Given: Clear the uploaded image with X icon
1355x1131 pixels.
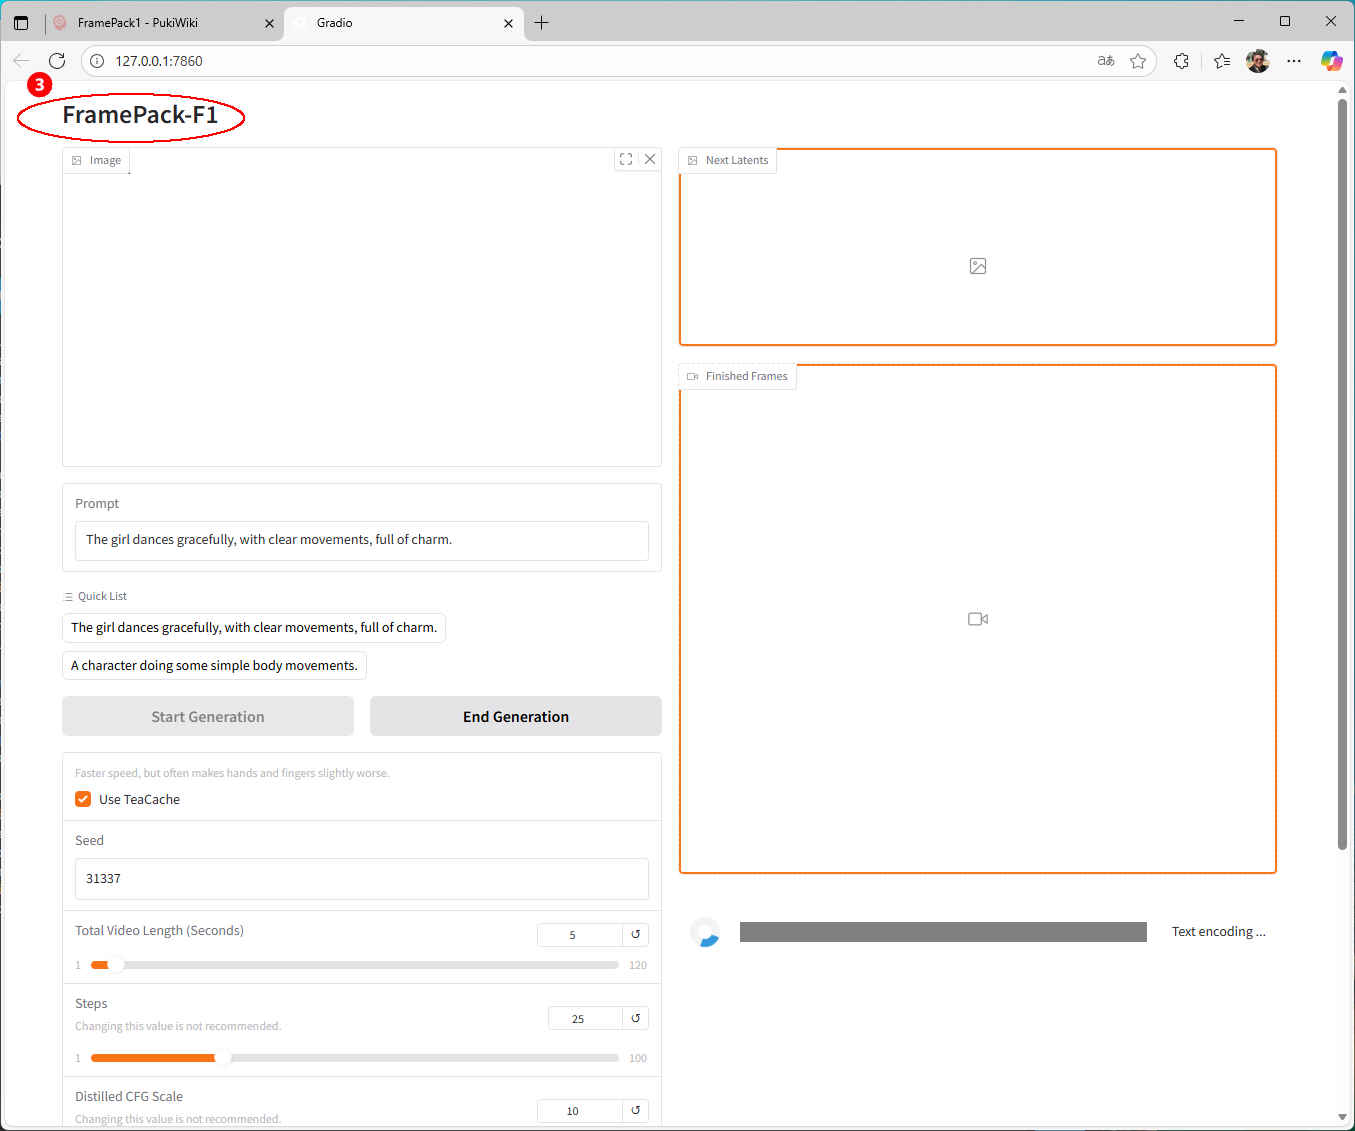Looking at the screenshot, I should pos(650,159).
